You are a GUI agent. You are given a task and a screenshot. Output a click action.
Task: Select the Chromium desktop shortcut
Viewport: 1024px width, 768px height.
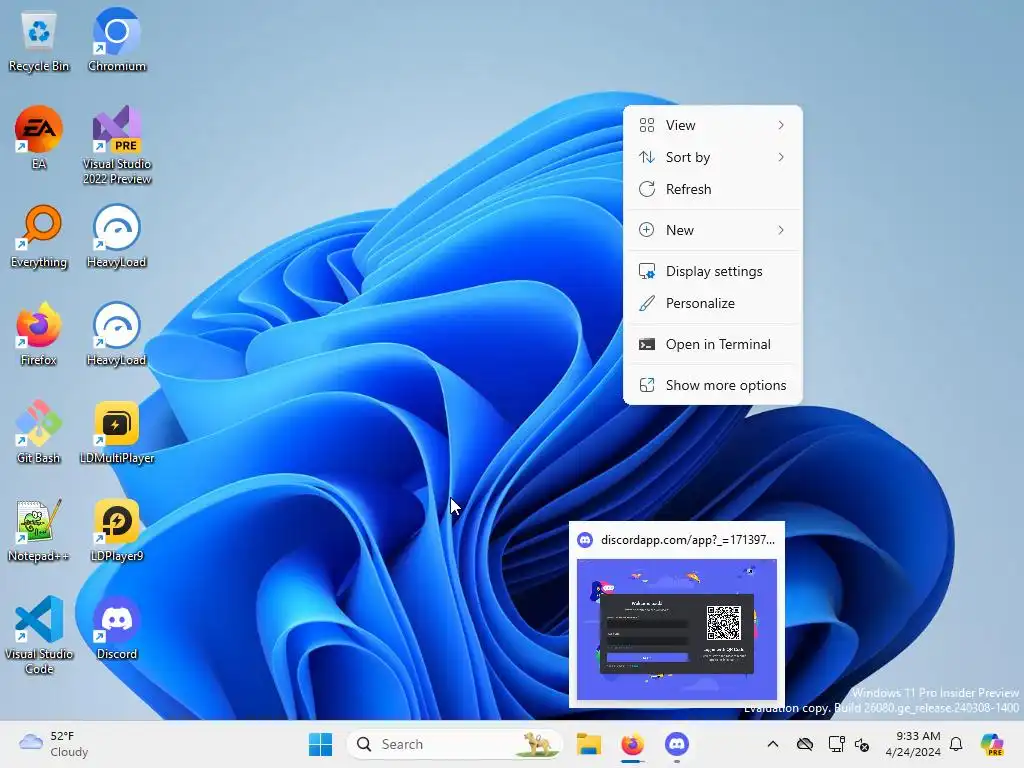coord(117,40)
